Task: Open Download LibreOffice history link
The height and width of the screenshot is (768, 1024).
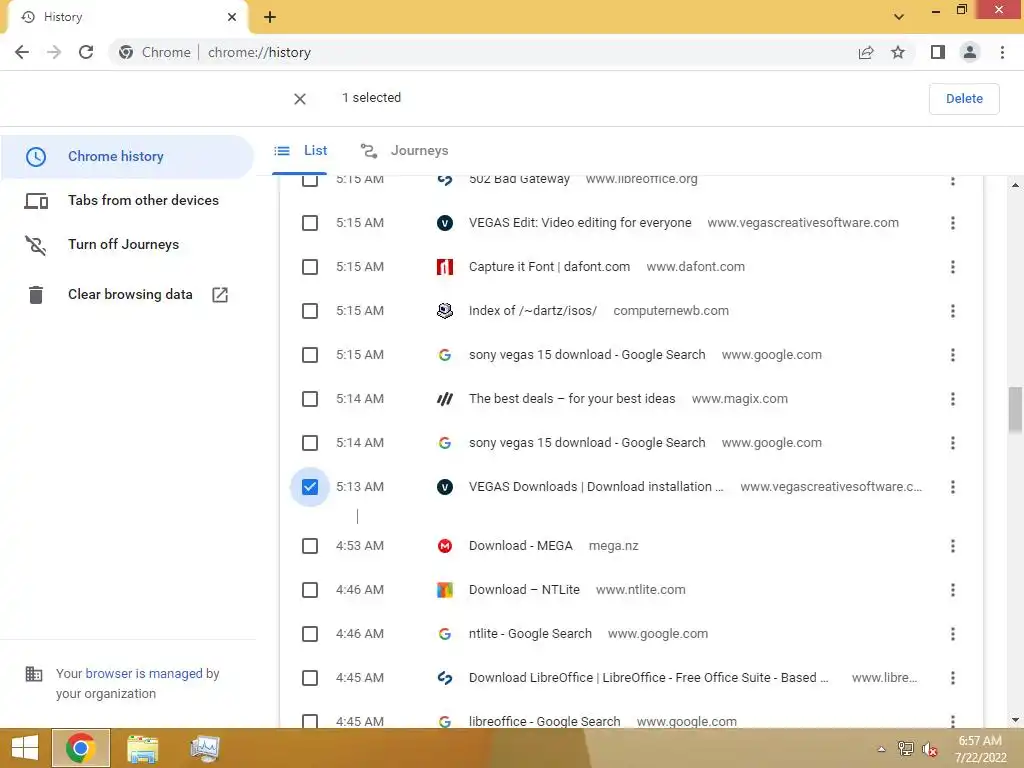Action: (648, 678)
